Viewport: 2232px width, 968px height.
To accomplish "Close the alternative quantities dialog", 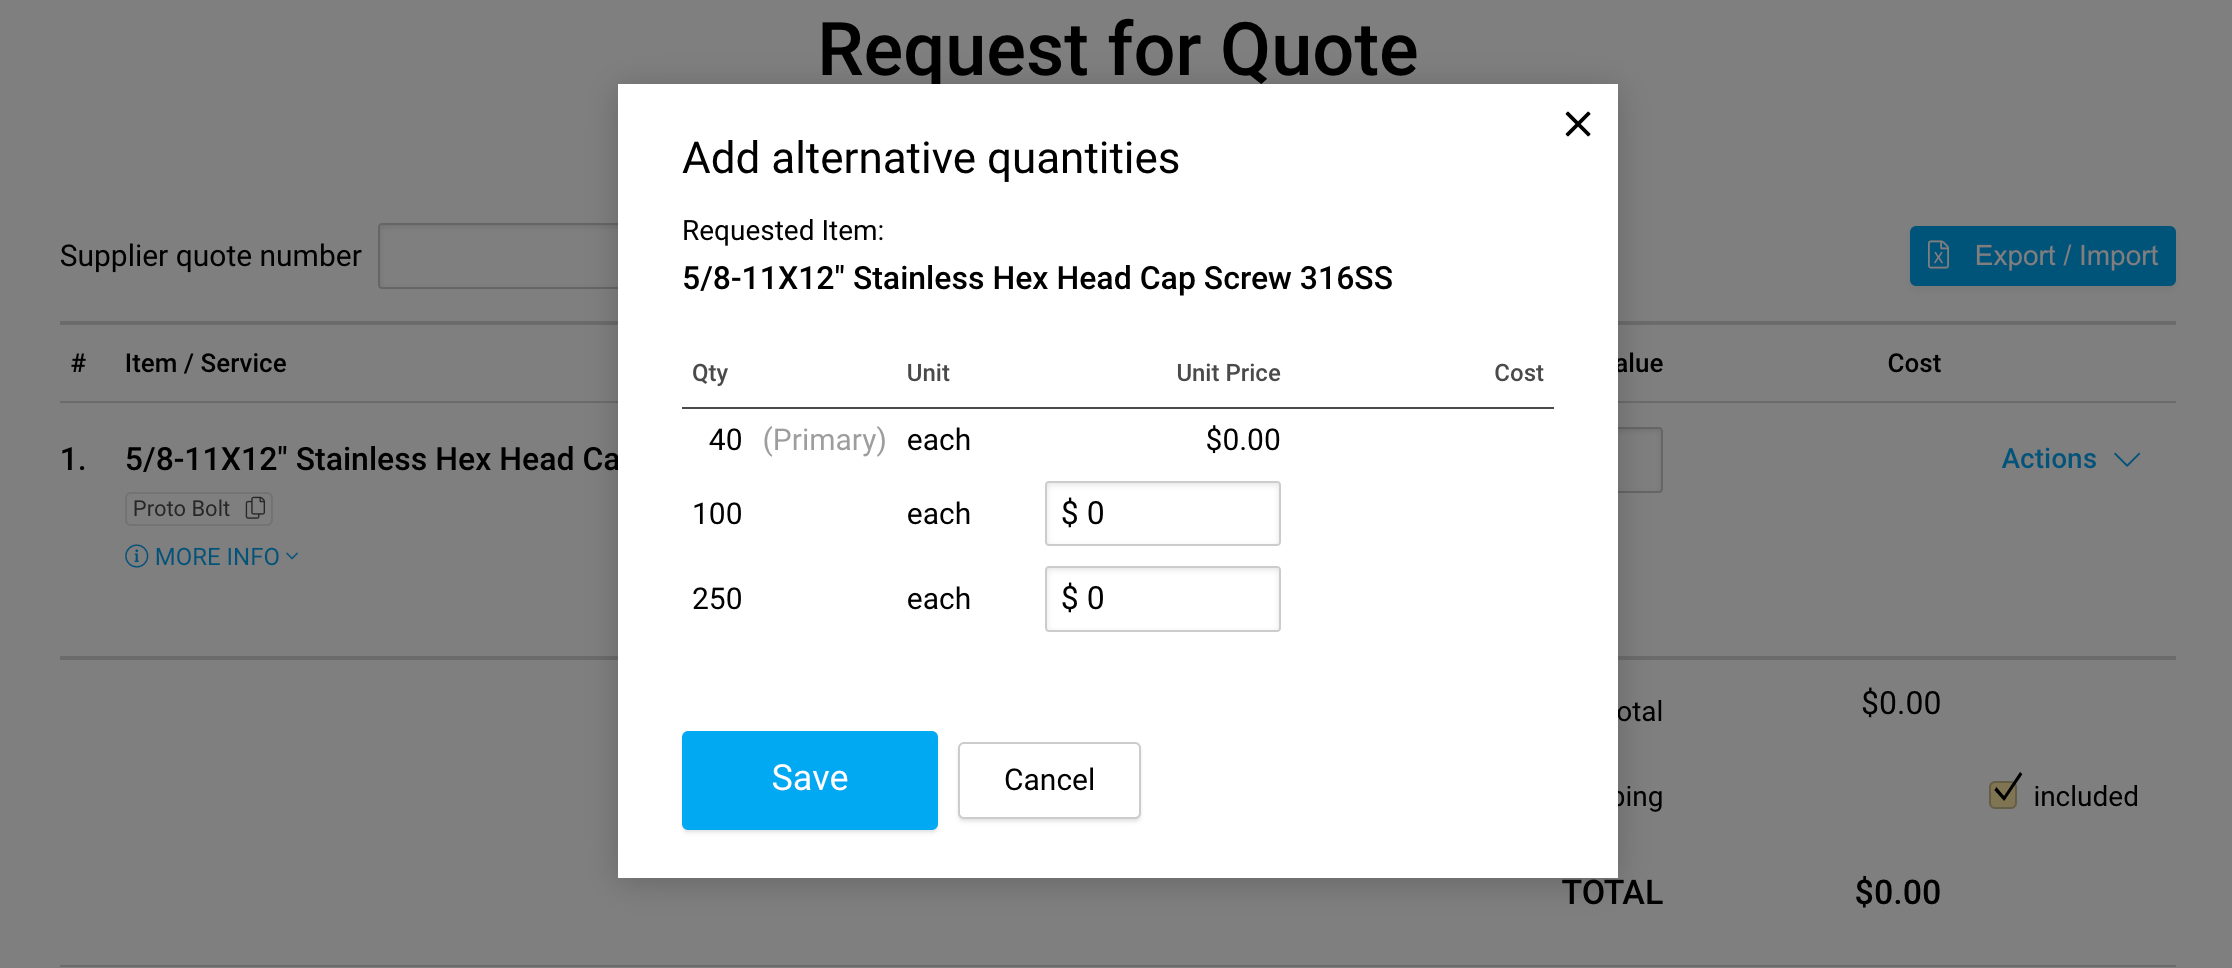I will coord(1577,124).
